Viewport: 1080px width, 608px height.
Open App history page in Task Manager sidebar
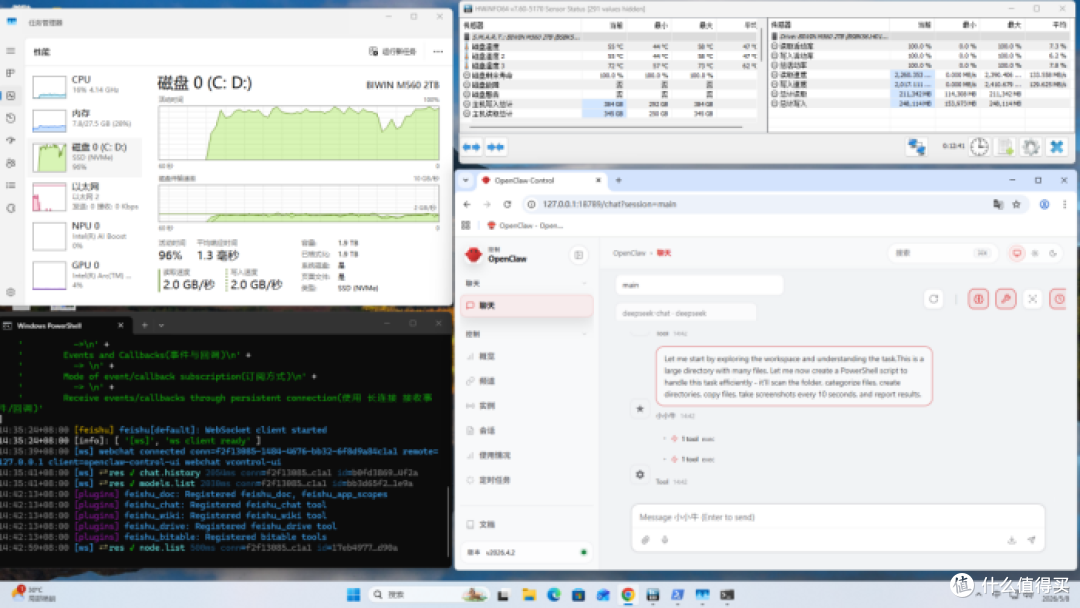point(10,118)
